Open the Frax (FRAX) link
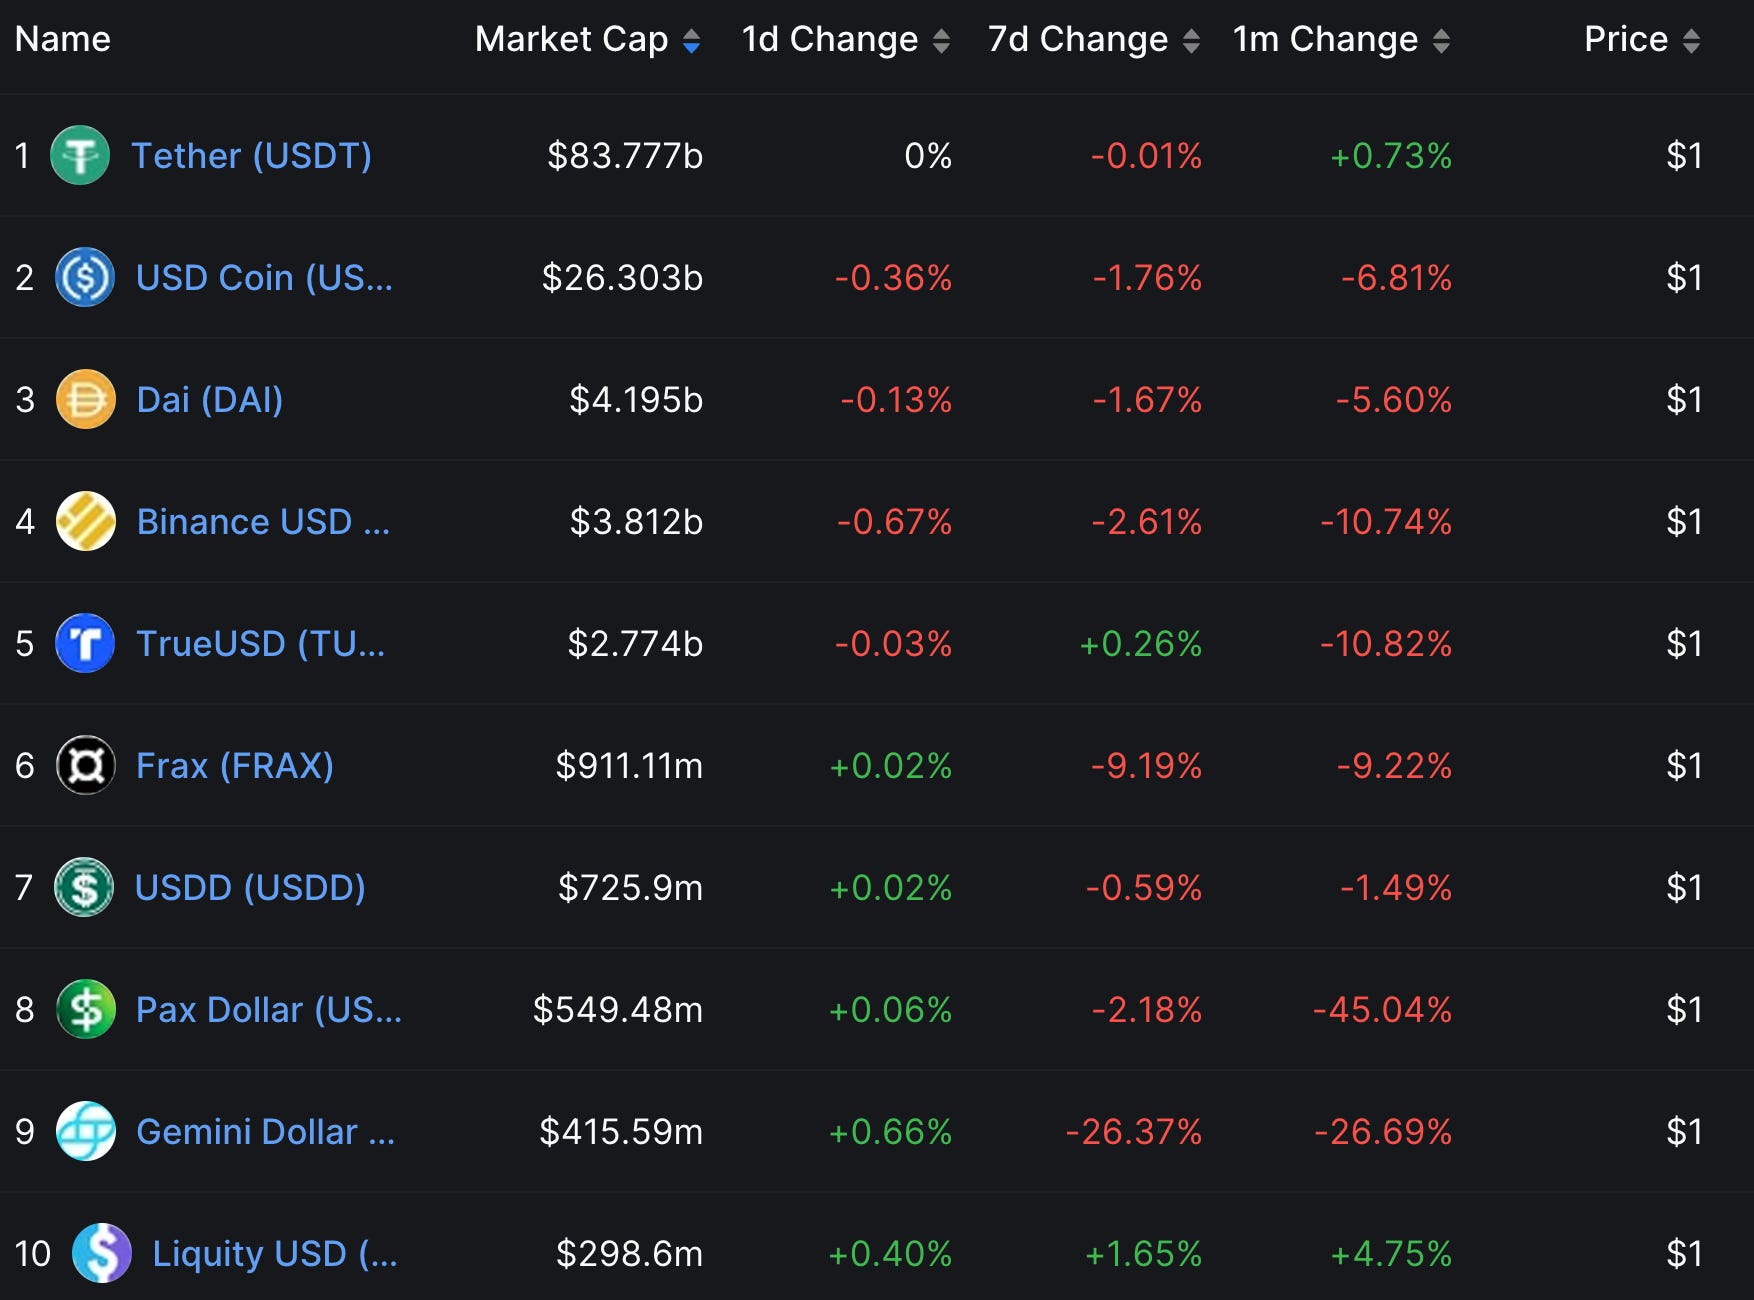Image resolution: width=1754 pixels, height=1300 pixels. 234,766
